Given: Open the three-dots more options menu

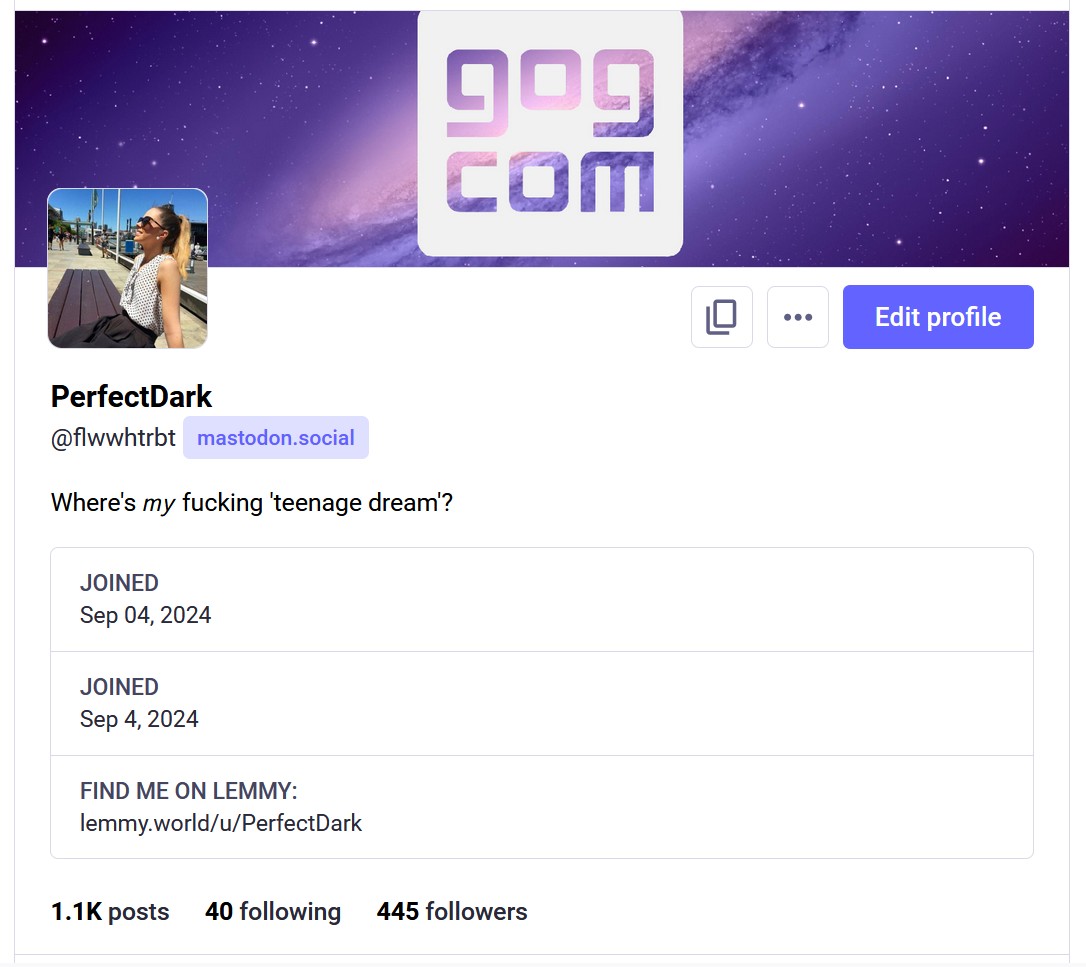Looking at the screenshot, I should 798,317.
